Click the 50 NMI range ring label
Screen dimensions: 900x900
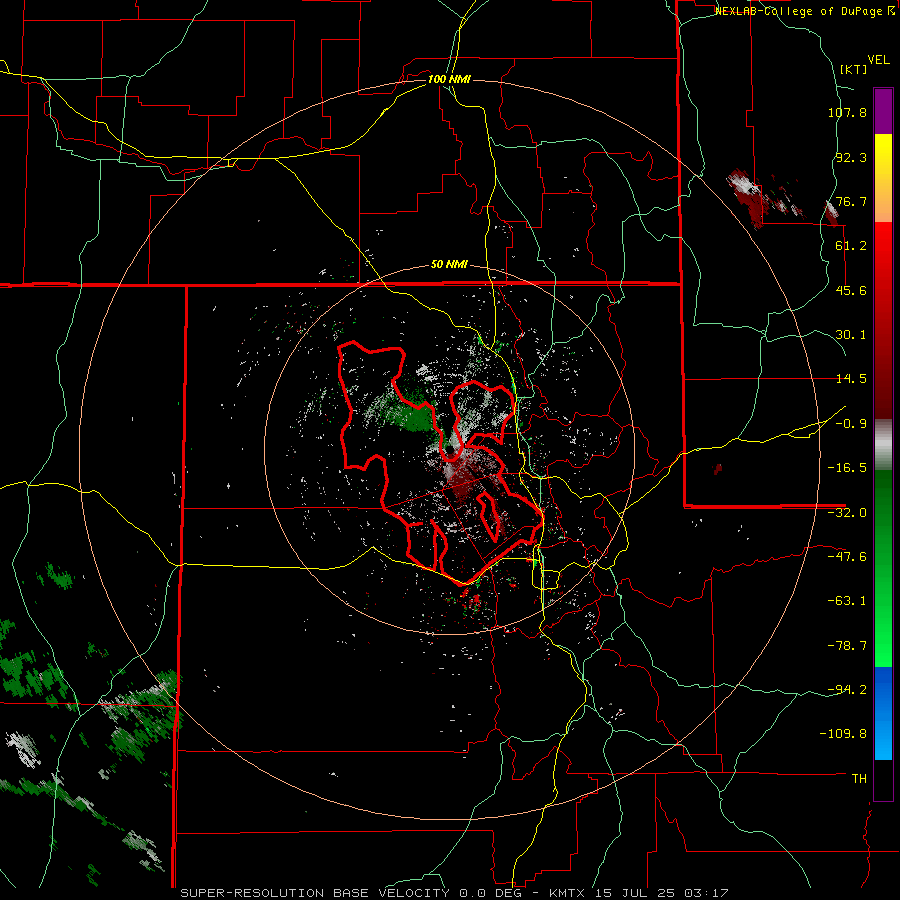pos(449,265)
